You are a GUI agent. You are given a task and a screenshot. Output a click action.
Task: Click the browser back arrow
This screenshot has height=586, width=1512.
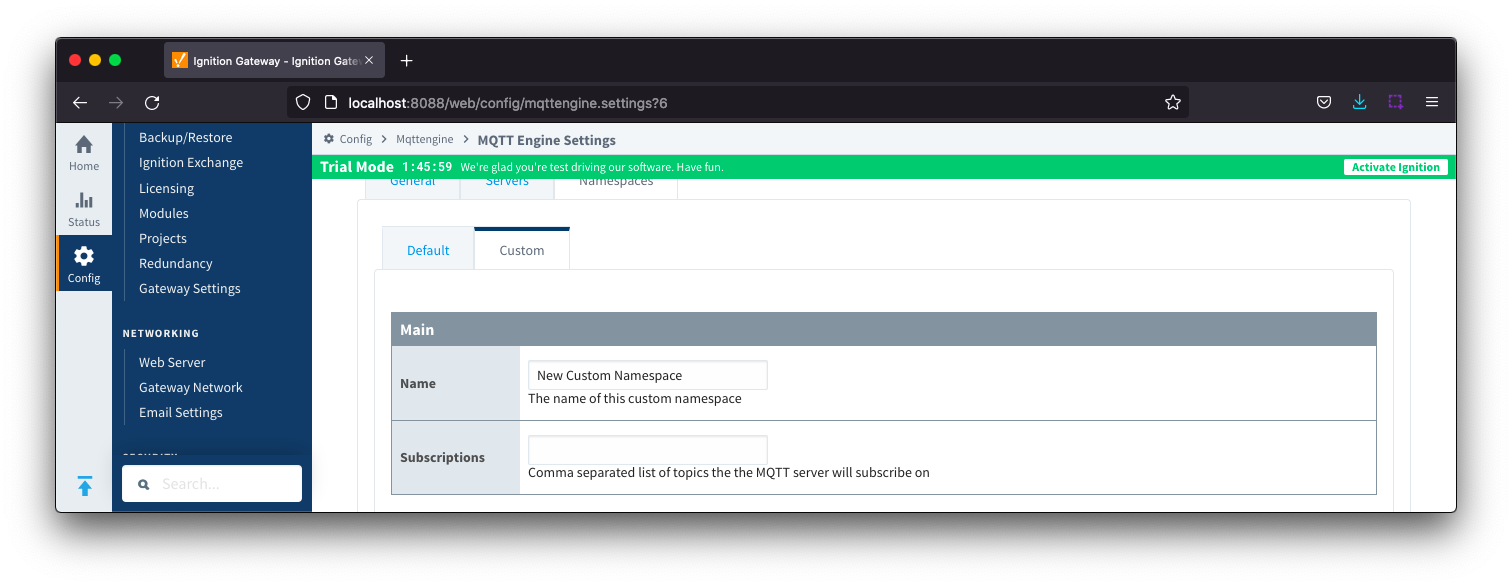coord(80,102)
